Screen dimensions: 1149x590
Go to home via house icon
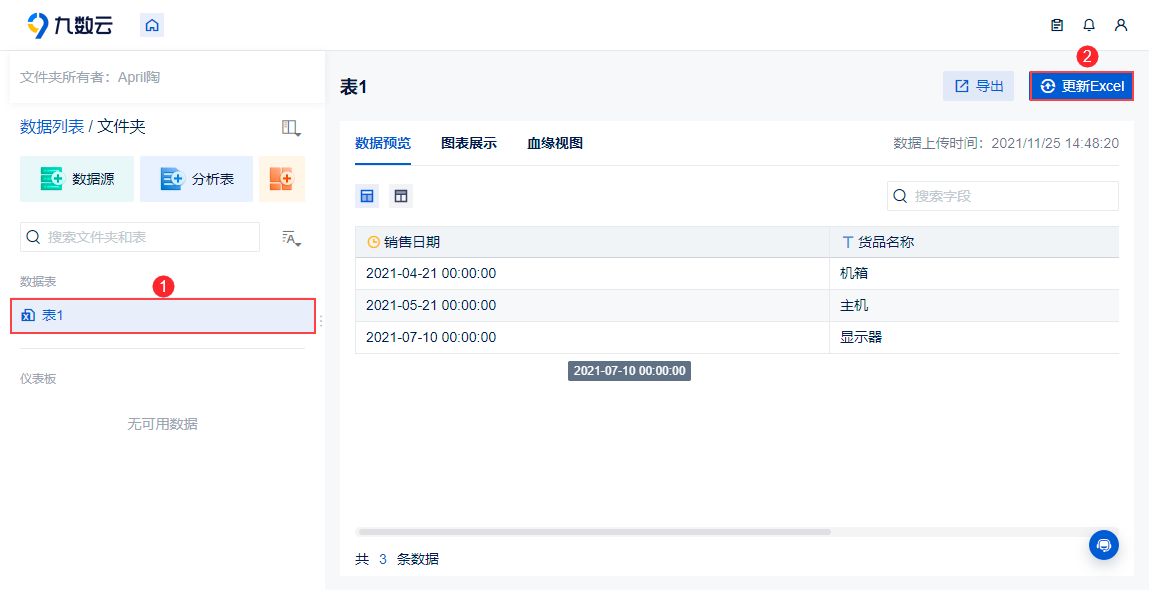[x=152, y=25]
